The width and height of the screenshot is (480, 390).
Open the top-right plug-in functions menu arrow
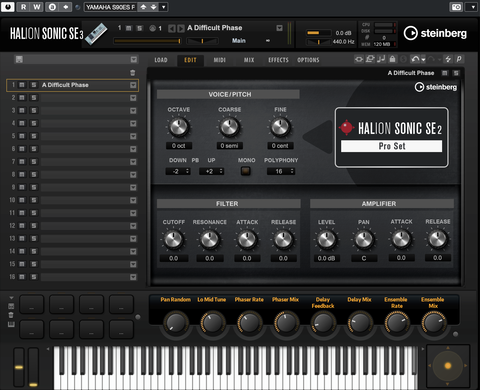(x=473, y=7)
